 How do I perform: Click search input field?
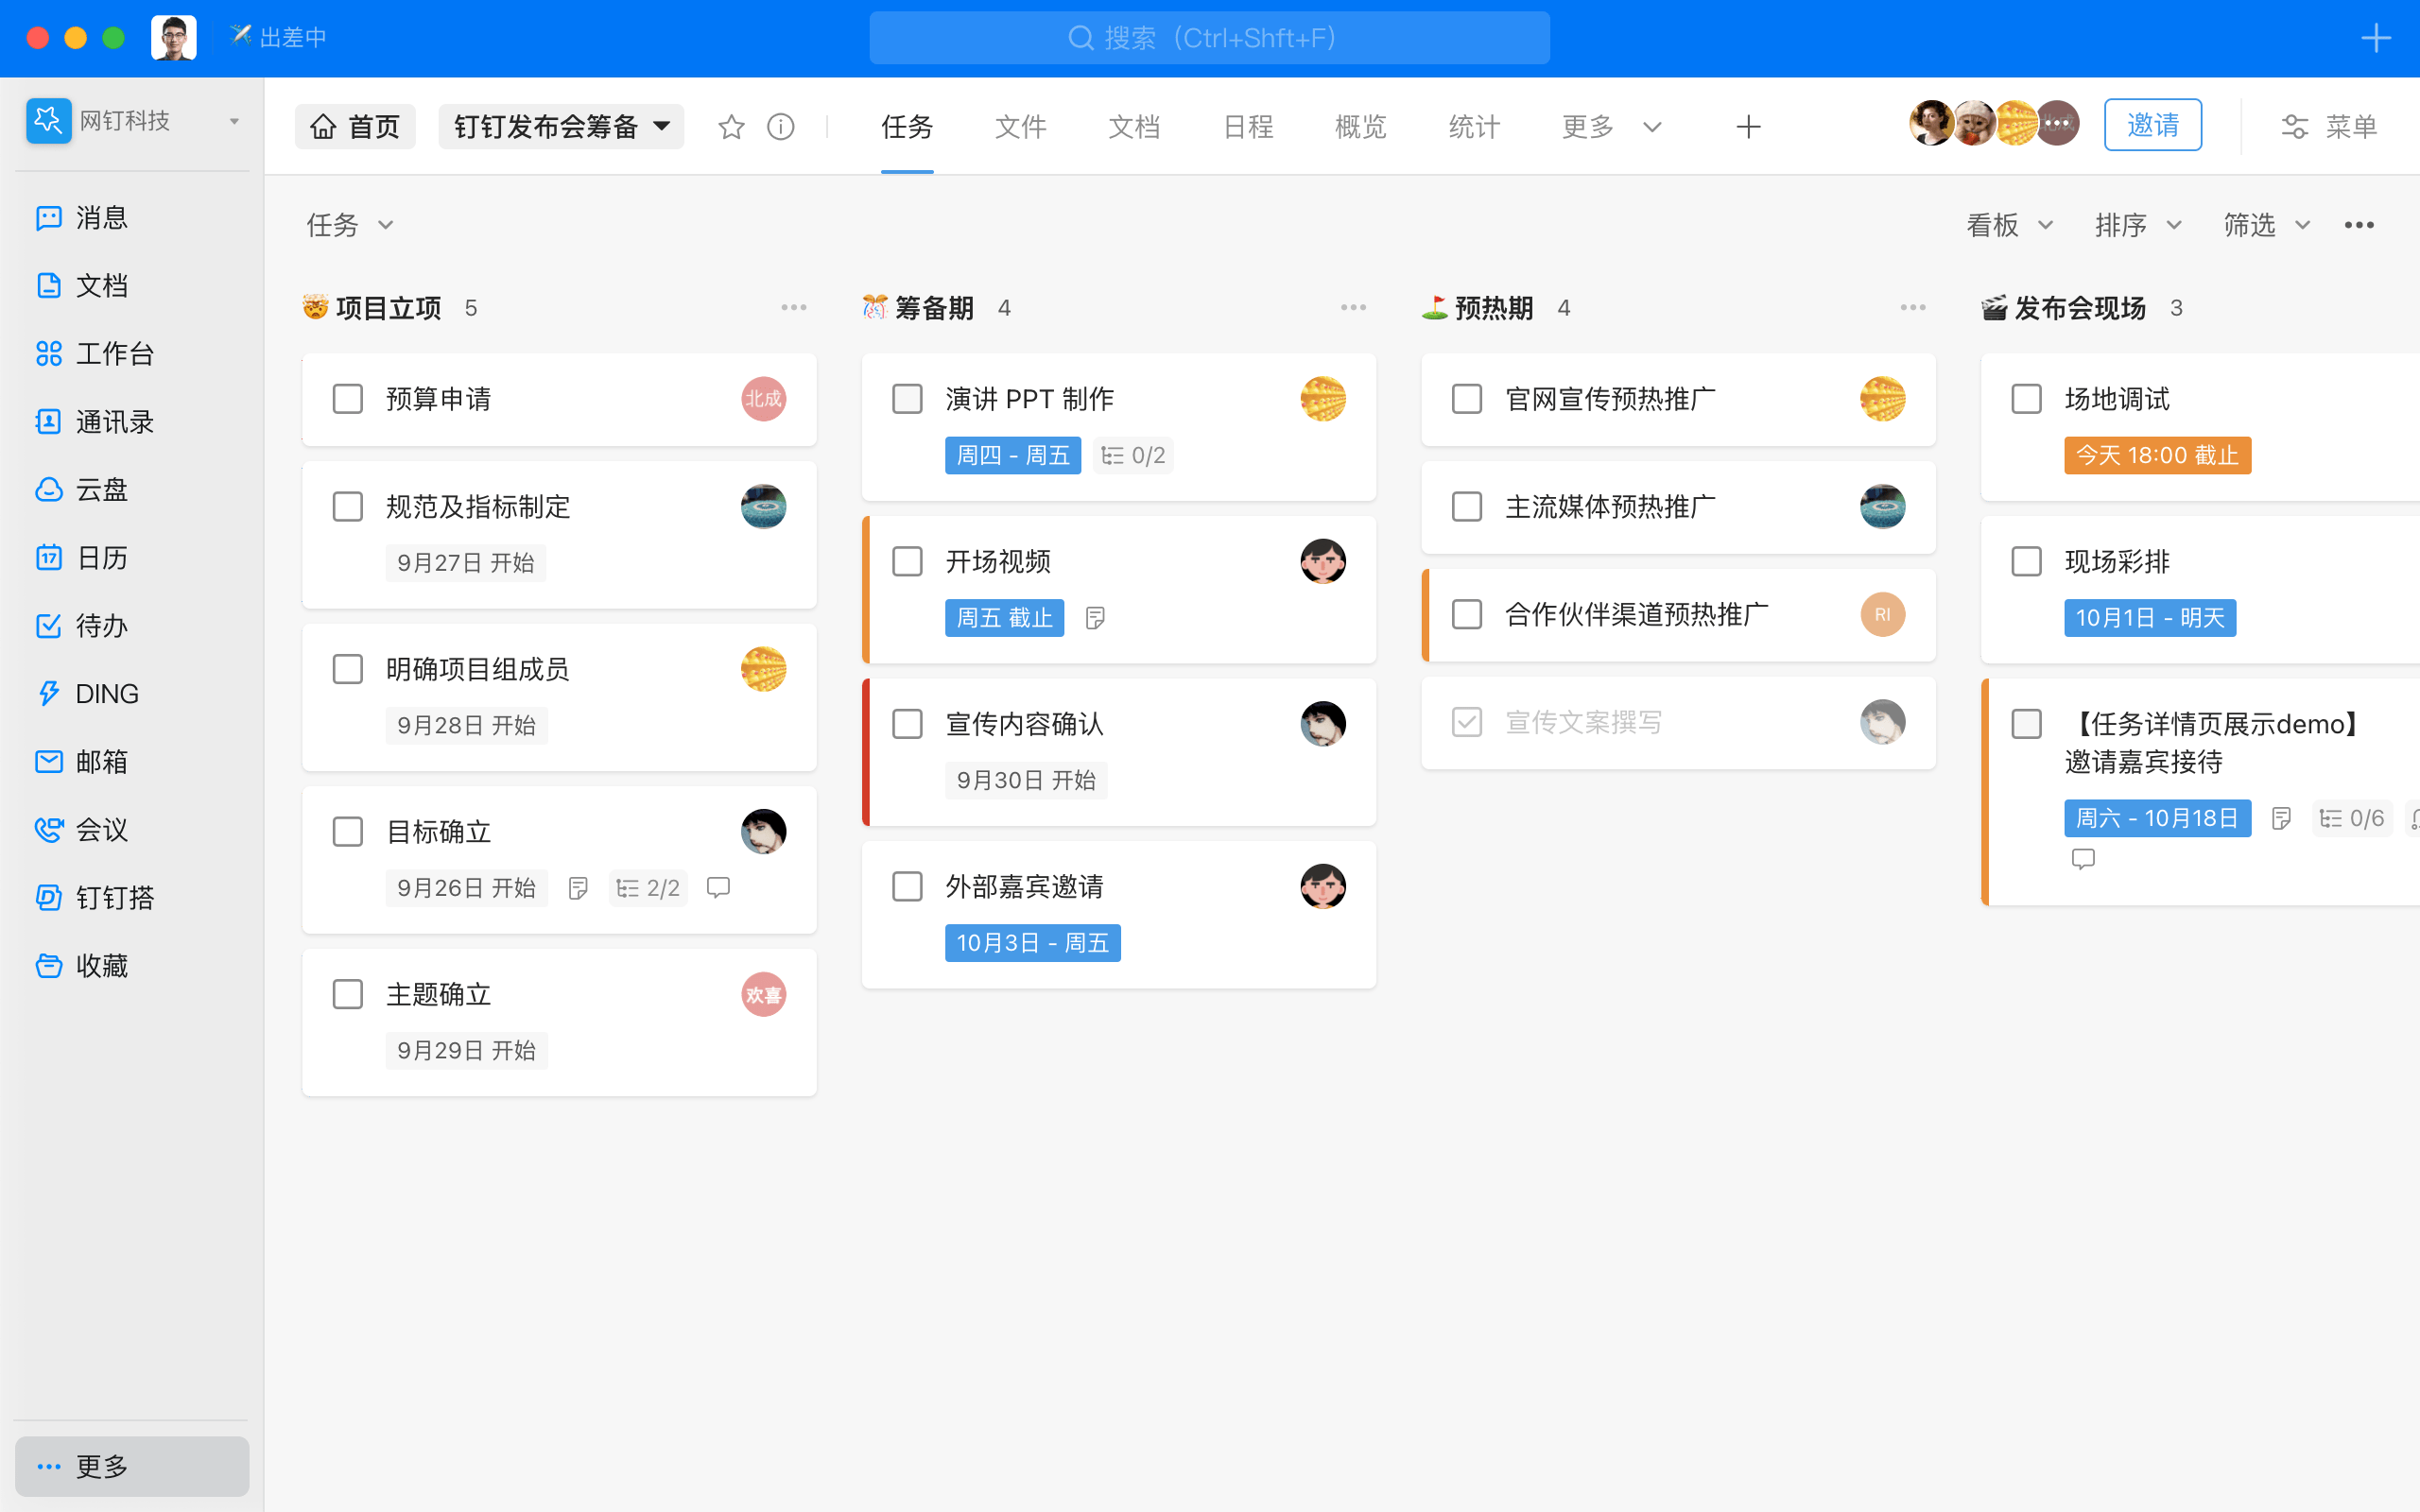click(x=1209, y=35)
